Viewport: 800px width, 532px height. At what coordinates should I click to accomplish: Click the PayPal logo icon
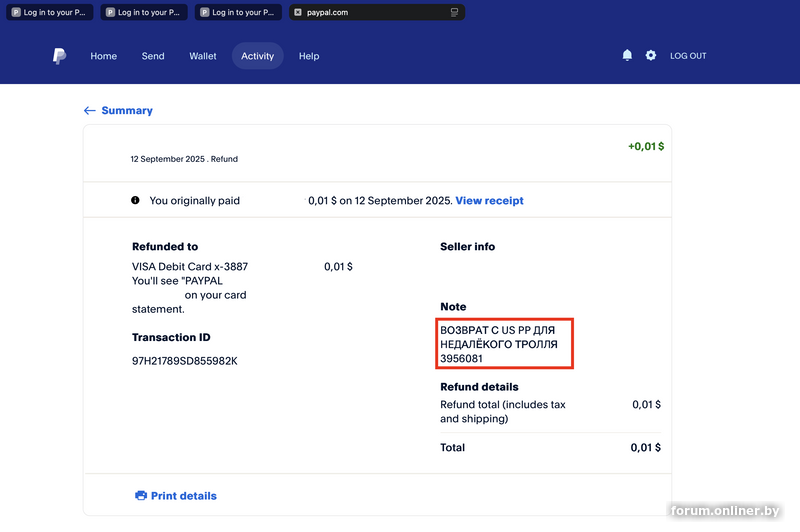coord(59,56)
